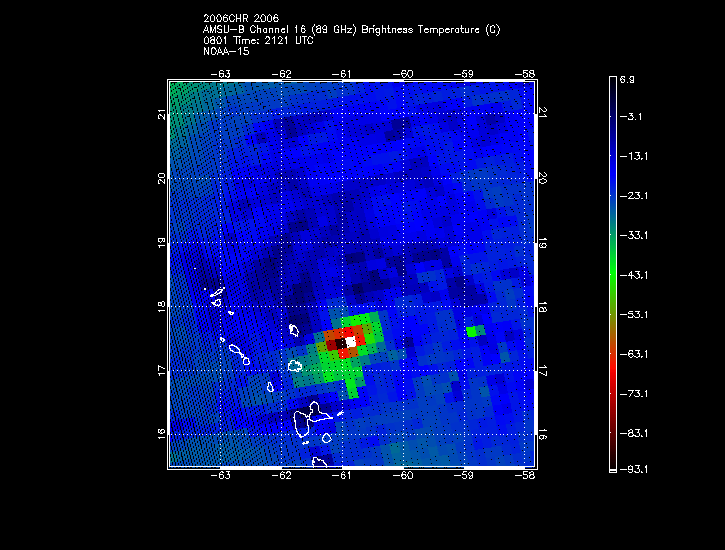Click the top-axis longitude label -59

click(464, 74)
